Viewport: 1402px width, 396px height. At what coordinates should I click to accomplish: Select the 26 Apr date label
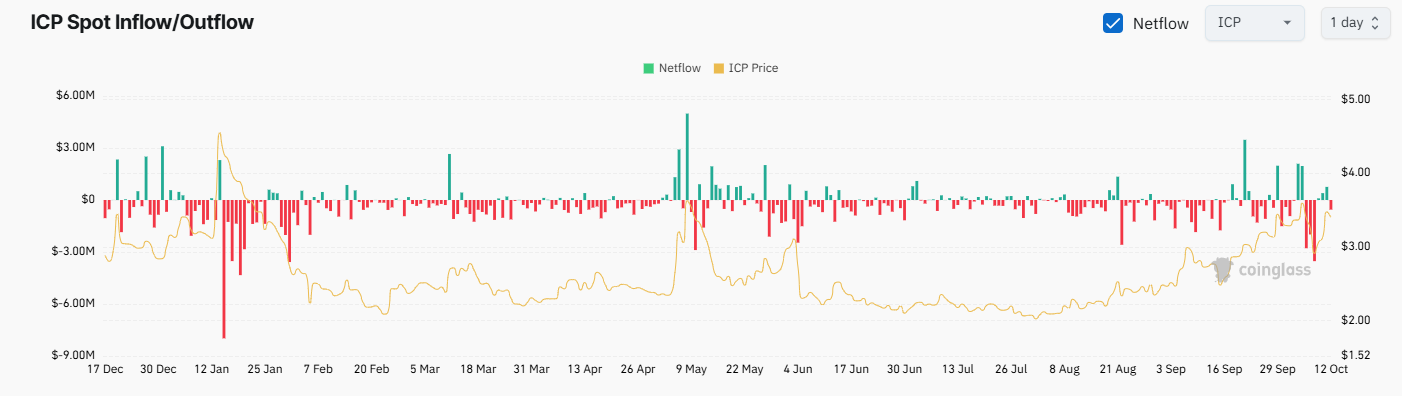(638, 369)
